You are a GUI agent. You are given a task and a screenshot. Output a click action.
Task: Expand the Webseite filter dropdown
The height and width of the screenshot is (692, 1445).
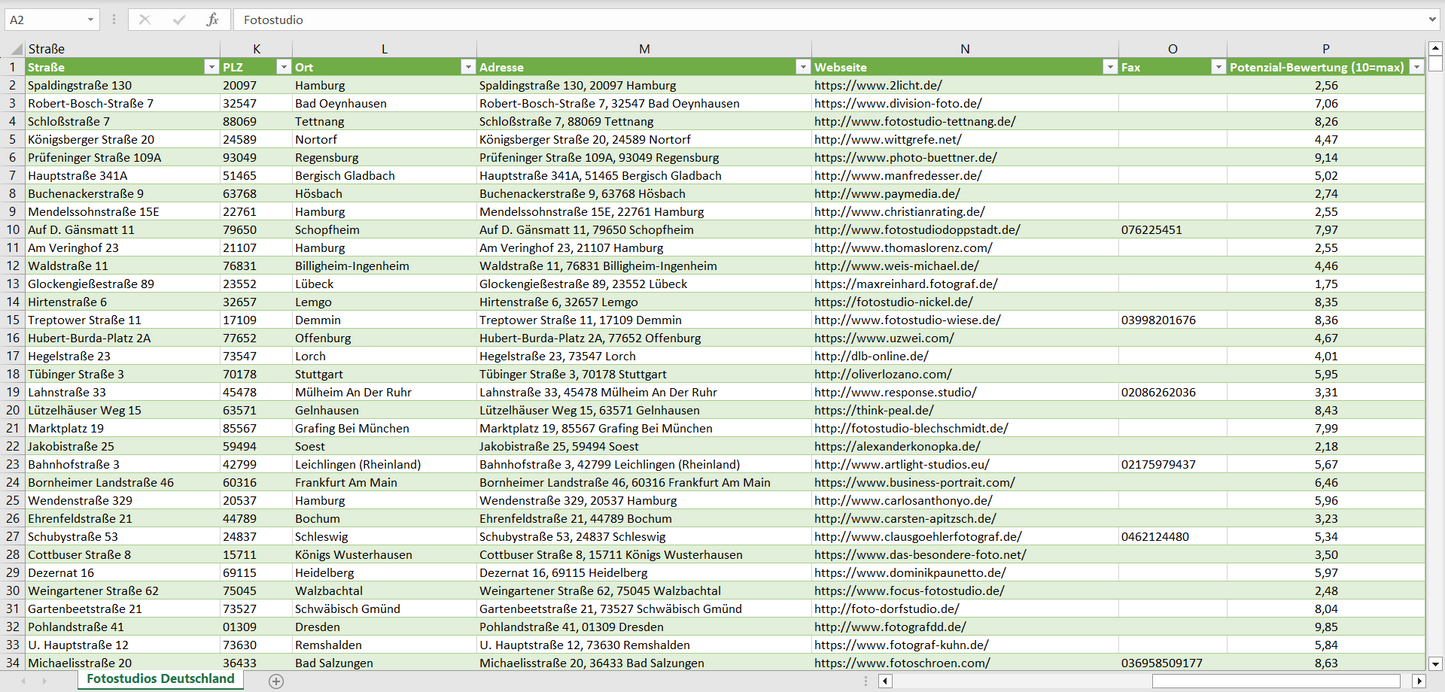[x=1109, y=67]
